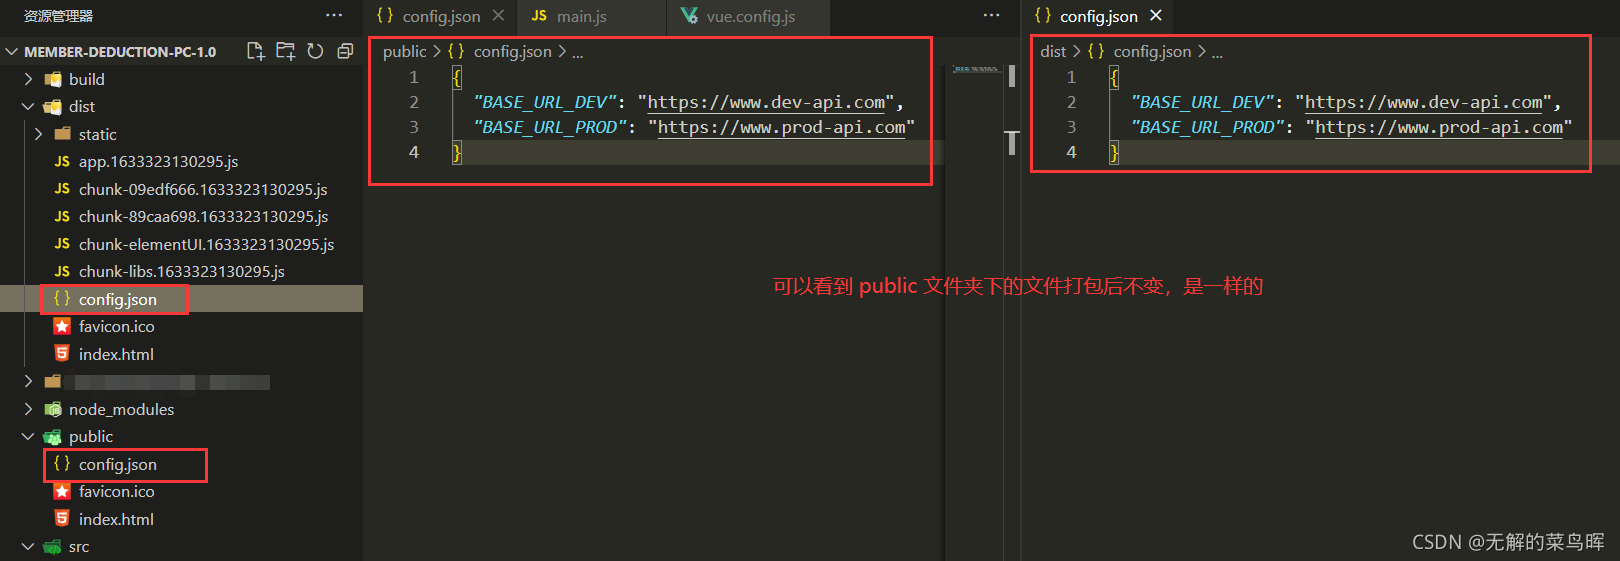This screenshot has width=1620, height=561.
Task: Open explorer panel more actions menu
Action: [334, 15]
